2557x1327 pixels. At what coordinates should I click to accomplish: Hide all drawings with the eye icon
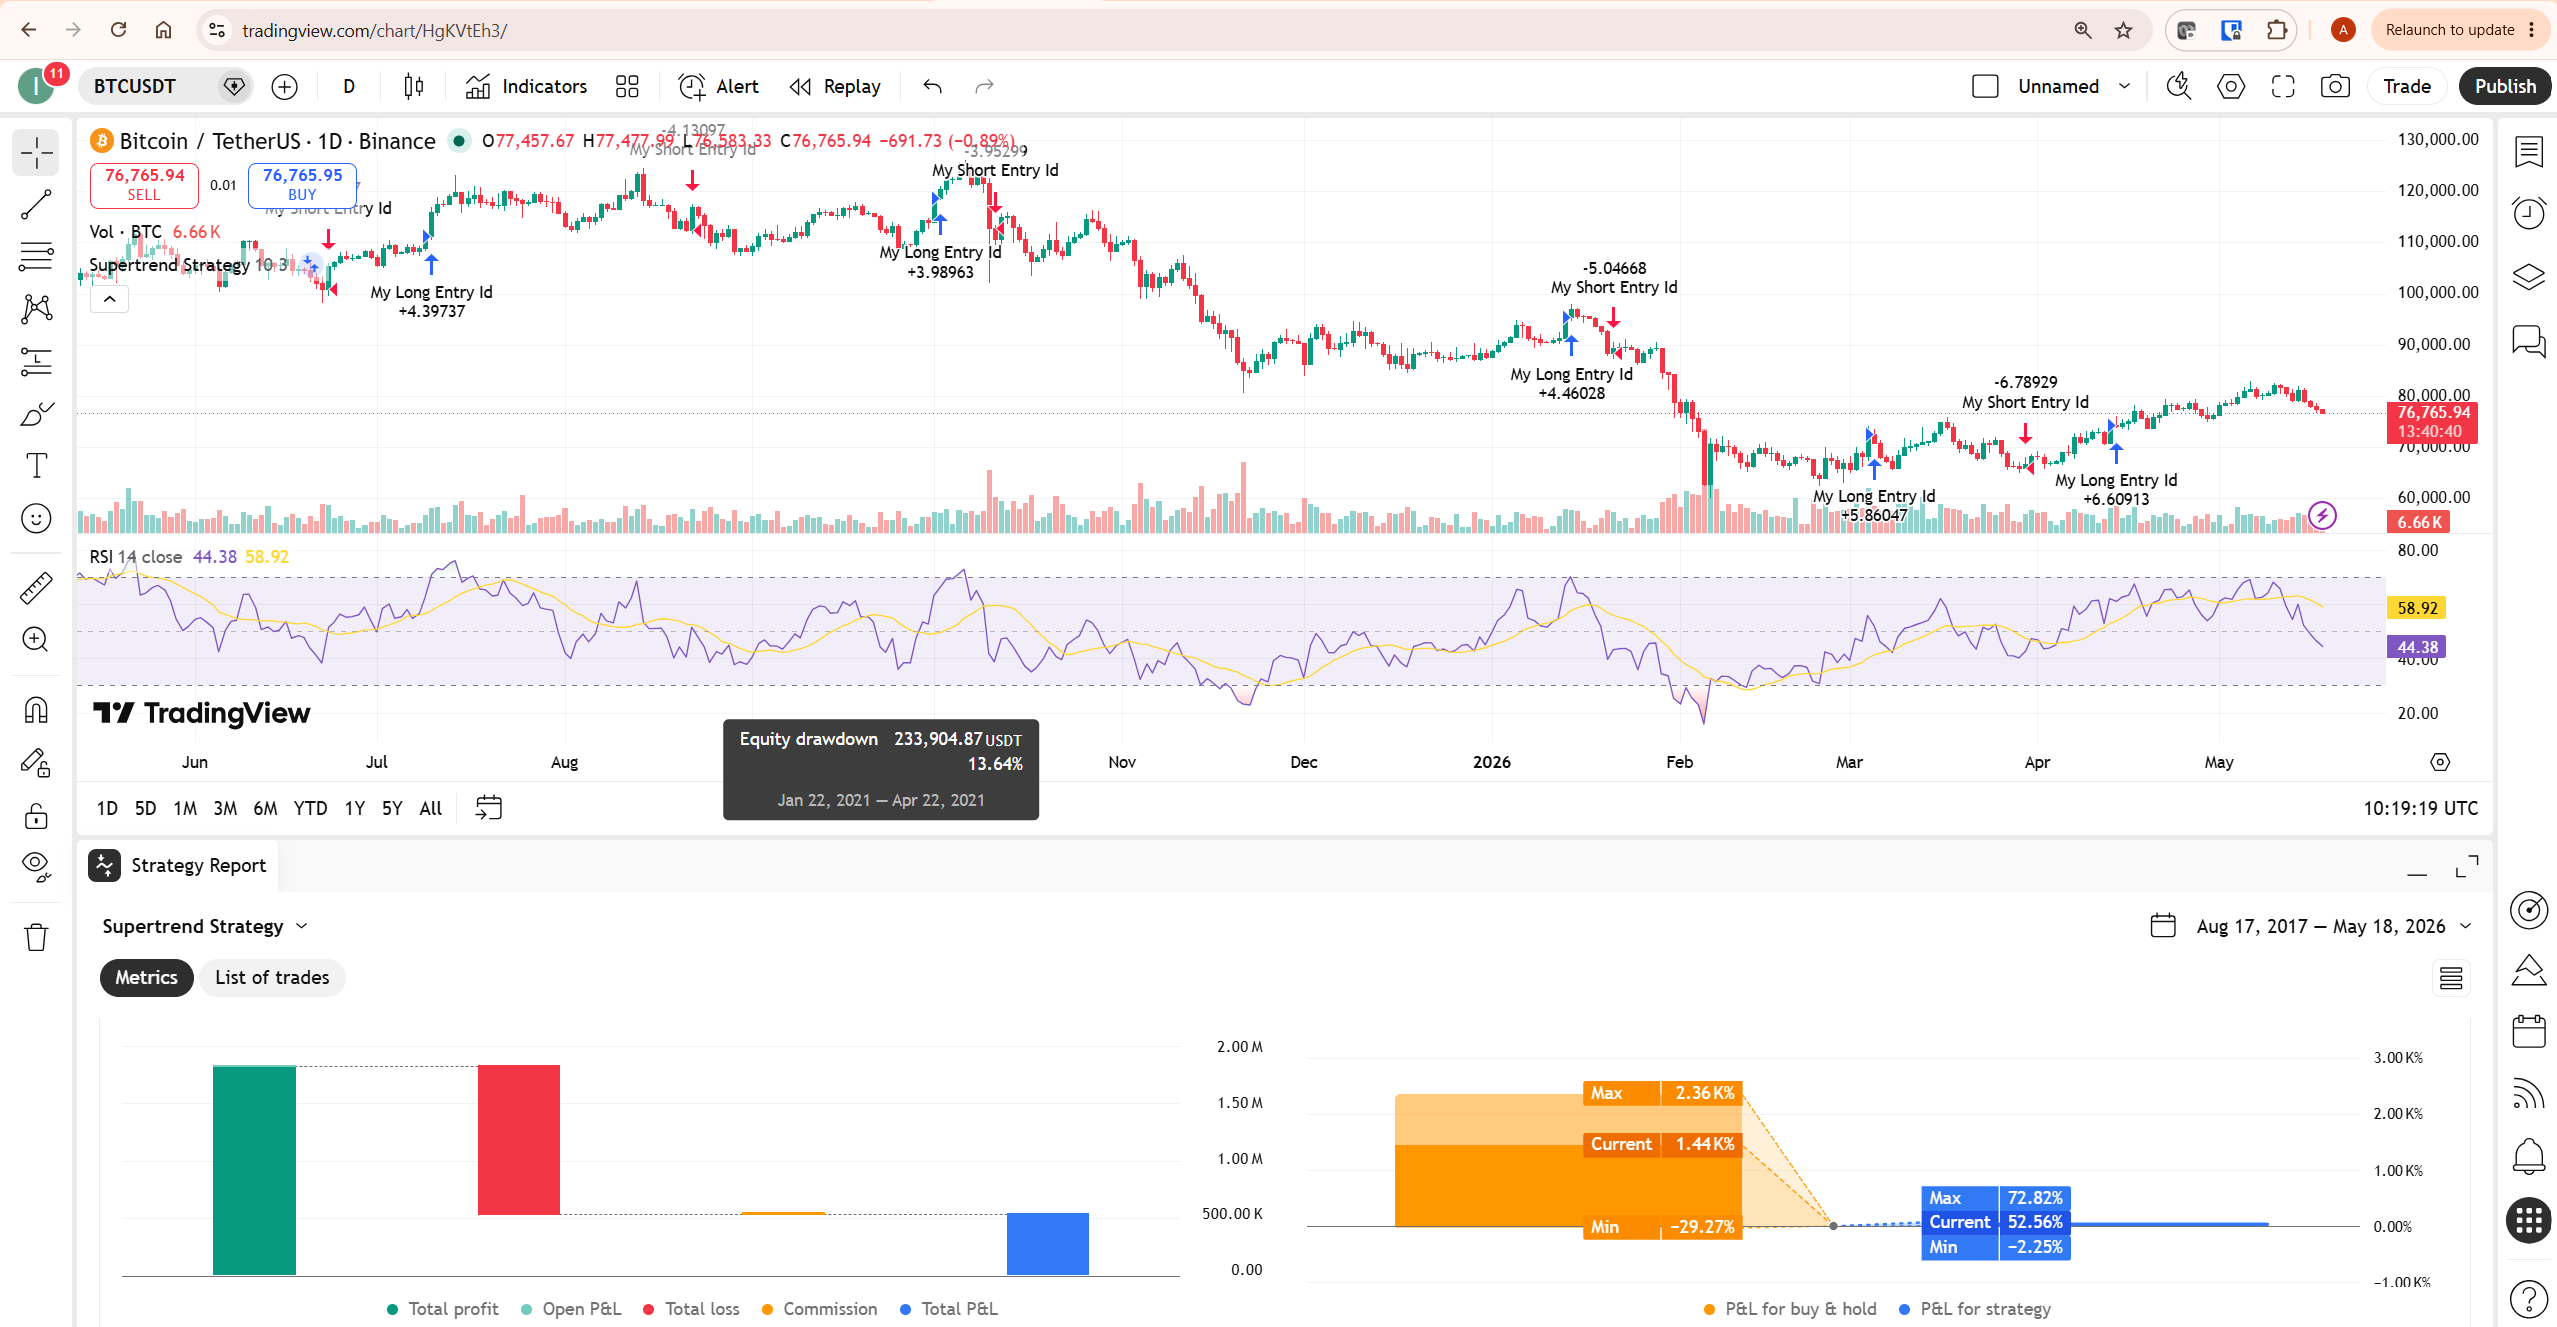click(x=36, y=867)
